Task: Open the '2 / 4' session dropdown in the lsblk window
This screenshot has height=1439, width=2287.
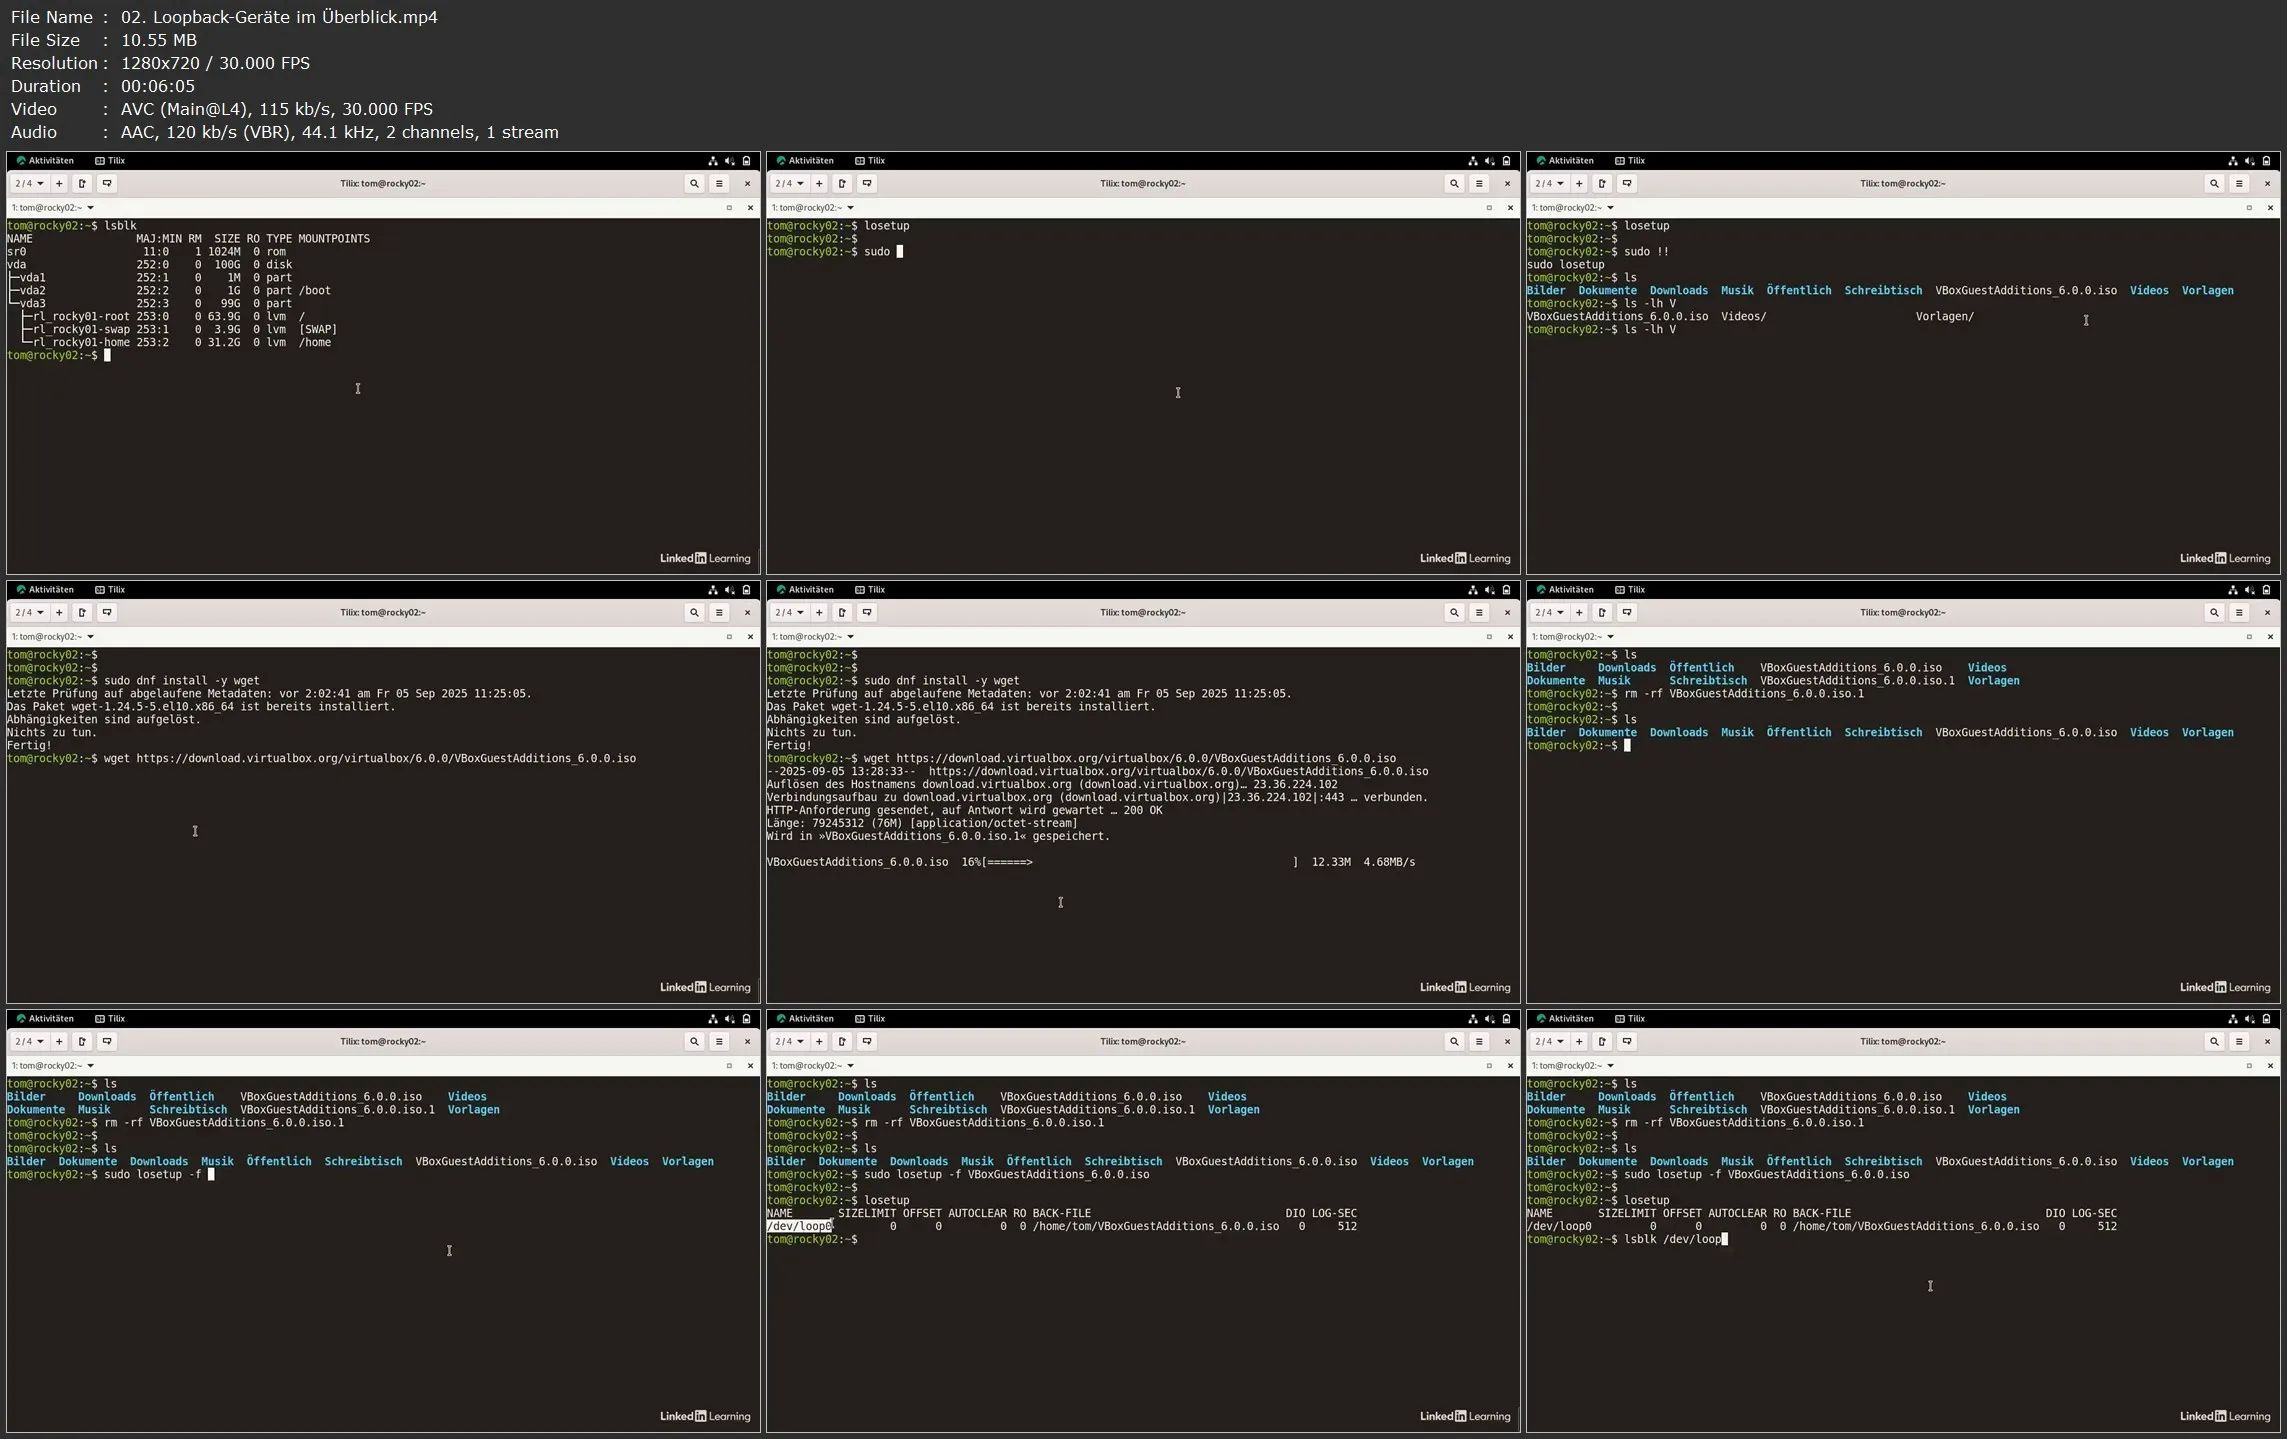Action: pyautogui.click(x=29, y=184)
